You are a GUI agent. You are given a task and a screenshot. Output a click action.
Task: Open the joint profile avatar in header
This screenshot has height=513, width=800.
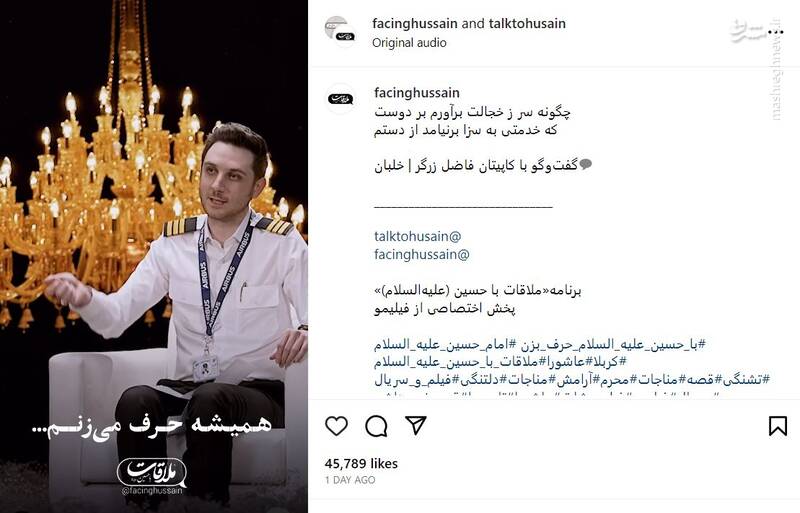[x=340, y=31]
